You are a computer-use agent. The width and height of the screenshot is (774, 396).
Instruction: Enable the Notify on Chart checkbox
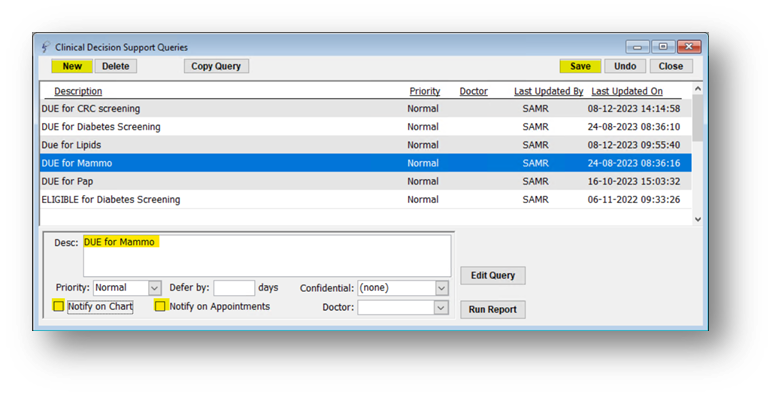59,306
